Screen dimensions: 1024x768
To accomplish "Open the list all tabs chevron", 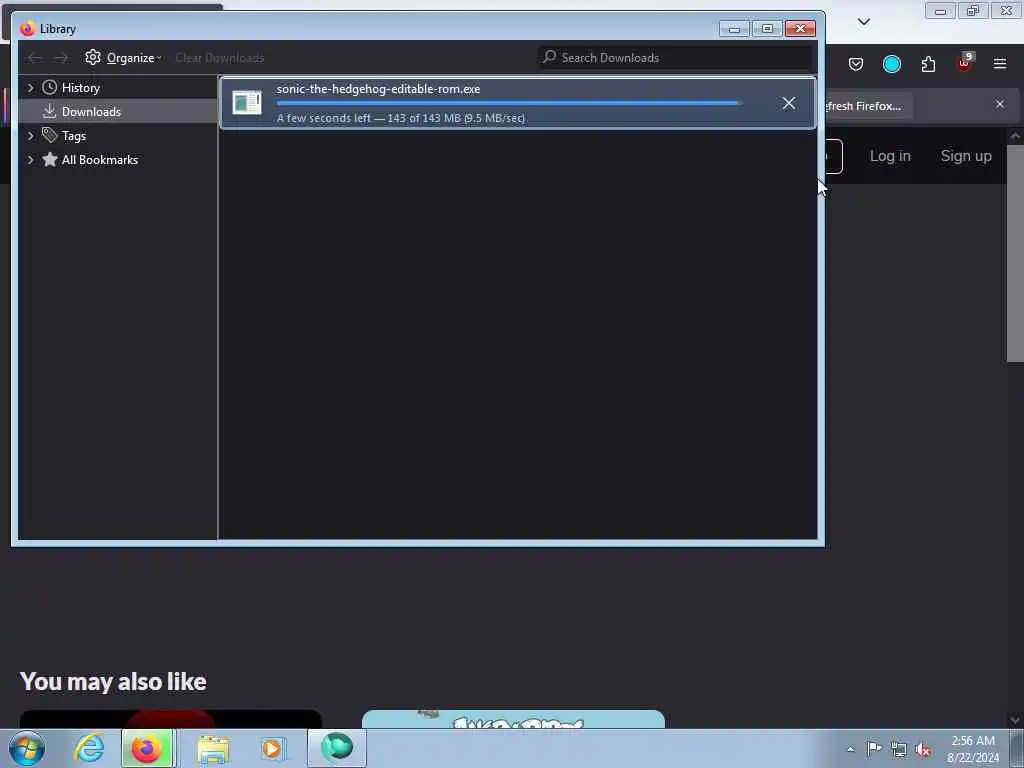I will point(863,22).
